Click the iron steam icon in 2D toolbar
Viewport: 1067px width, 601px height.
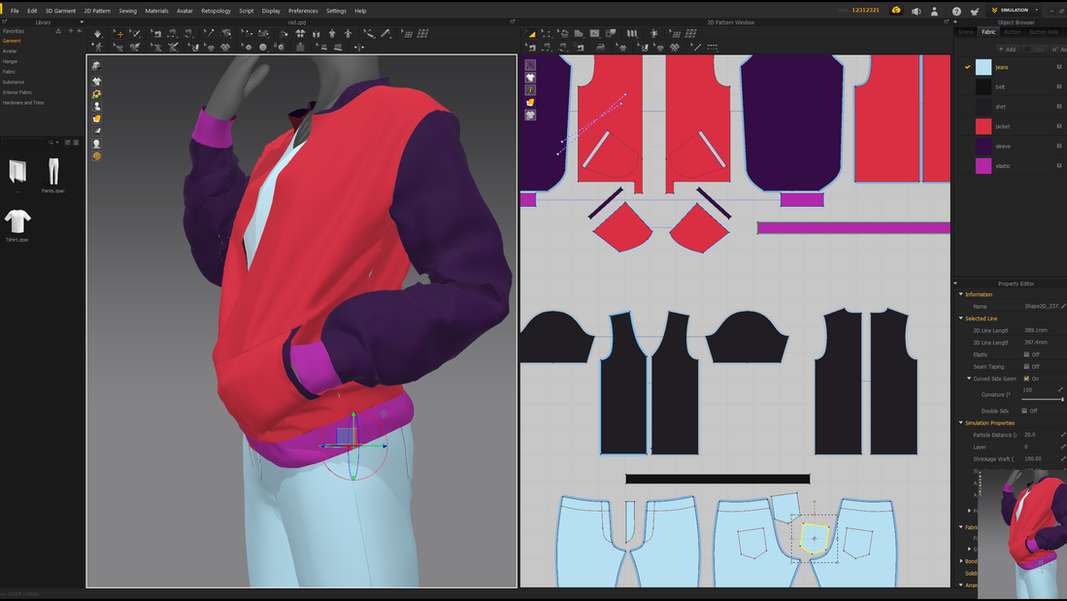(600, 47)
